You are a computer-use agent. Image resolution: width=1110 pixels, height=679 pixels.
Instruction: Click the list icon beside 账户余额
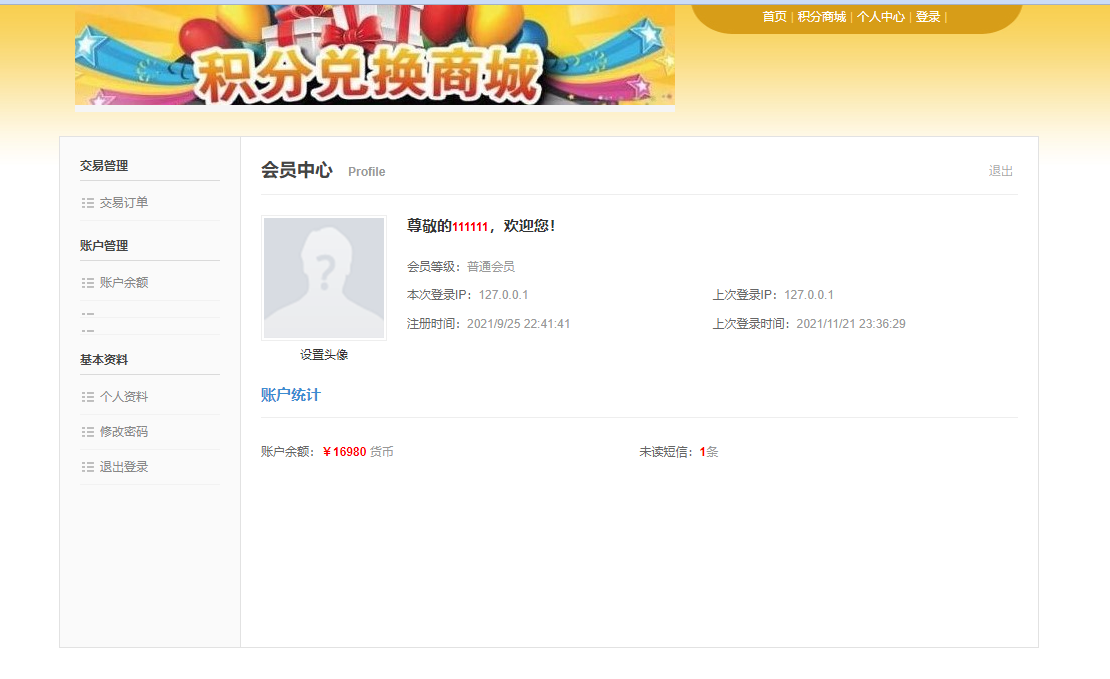(88, 283)
